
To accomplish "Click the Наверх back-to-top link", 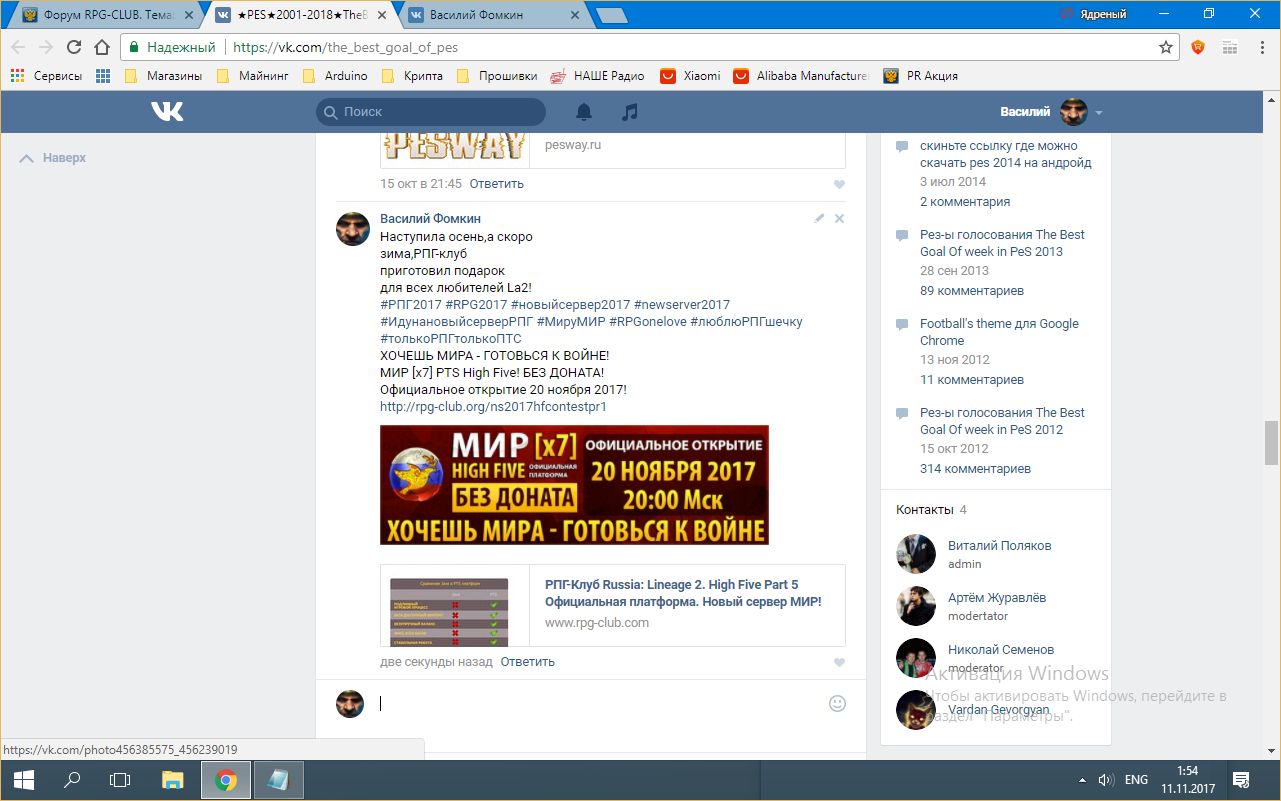I will pyautogui.click(x=53, y=158).
